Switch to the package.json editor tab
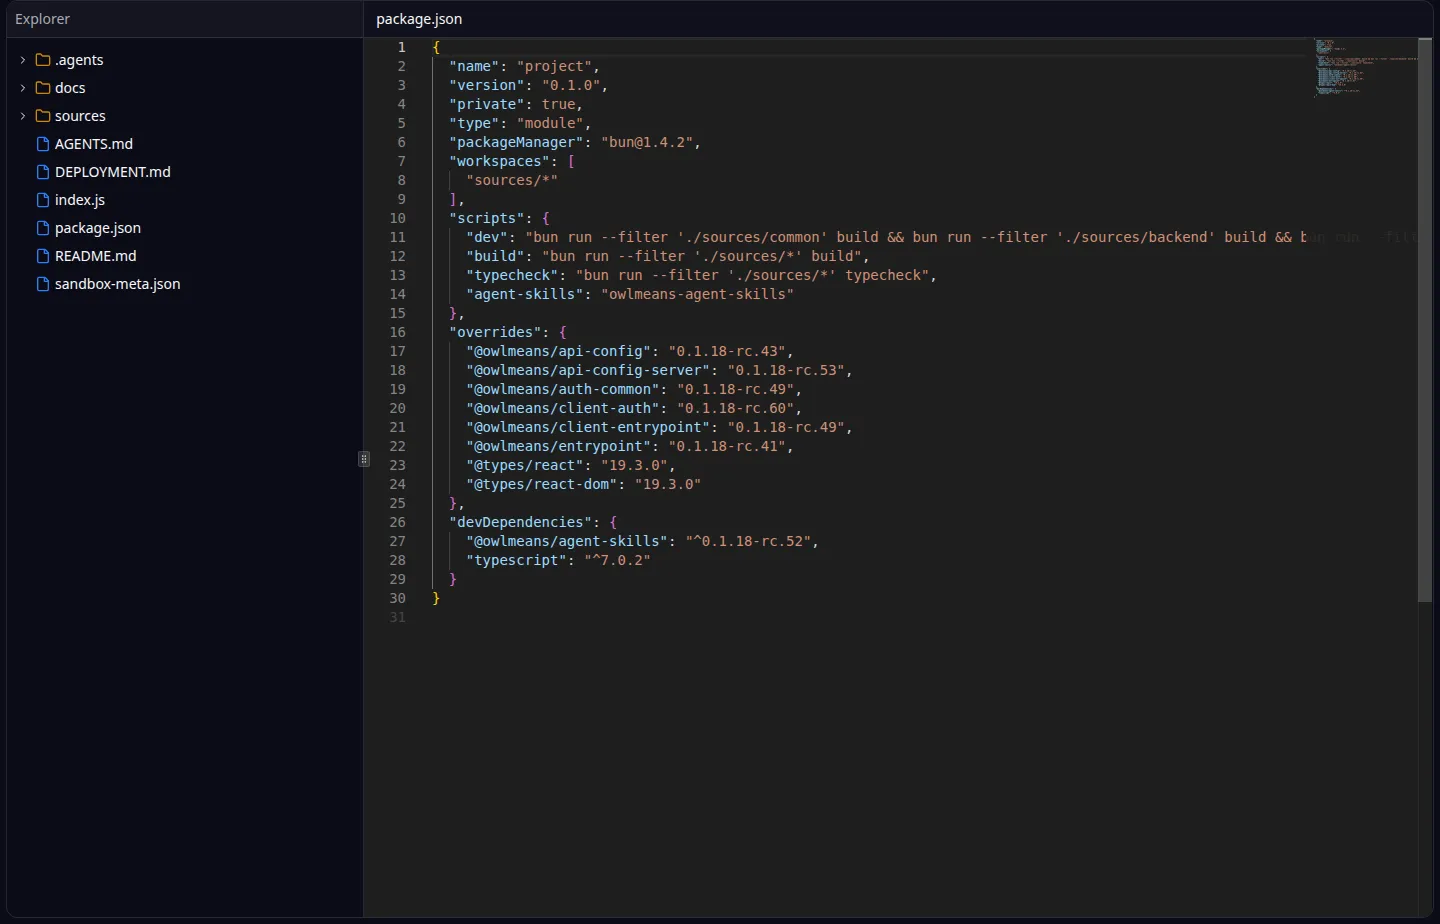Viewport: 1440px width, 924px height. pos(419,19)
